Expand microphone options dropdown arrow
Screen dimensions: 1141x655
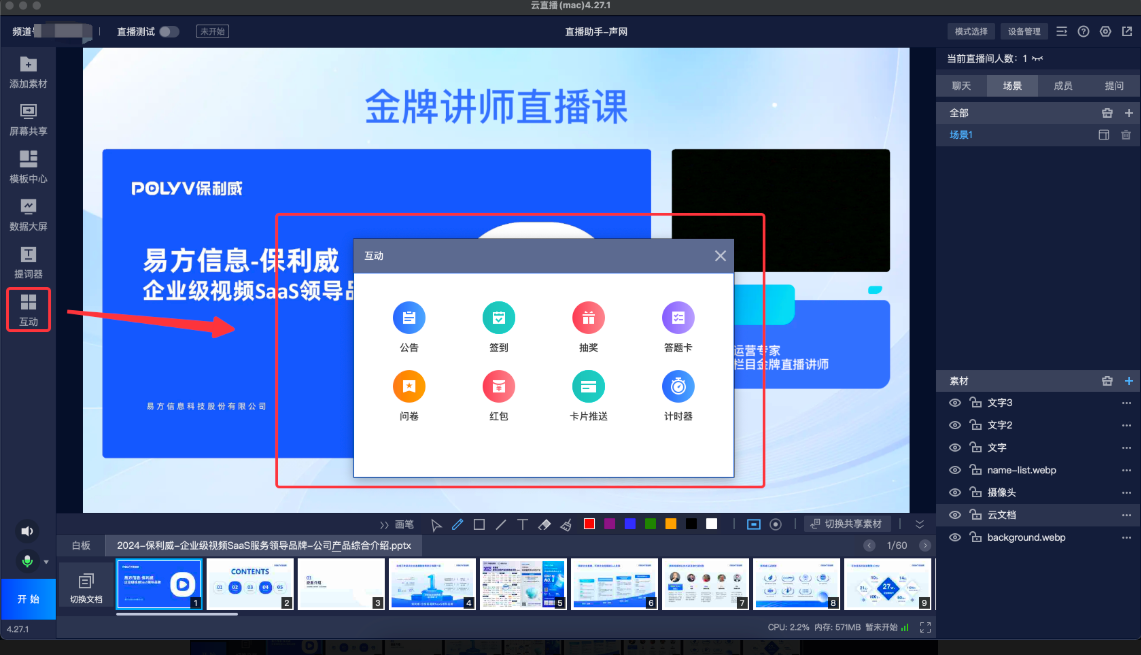[46, 562]
